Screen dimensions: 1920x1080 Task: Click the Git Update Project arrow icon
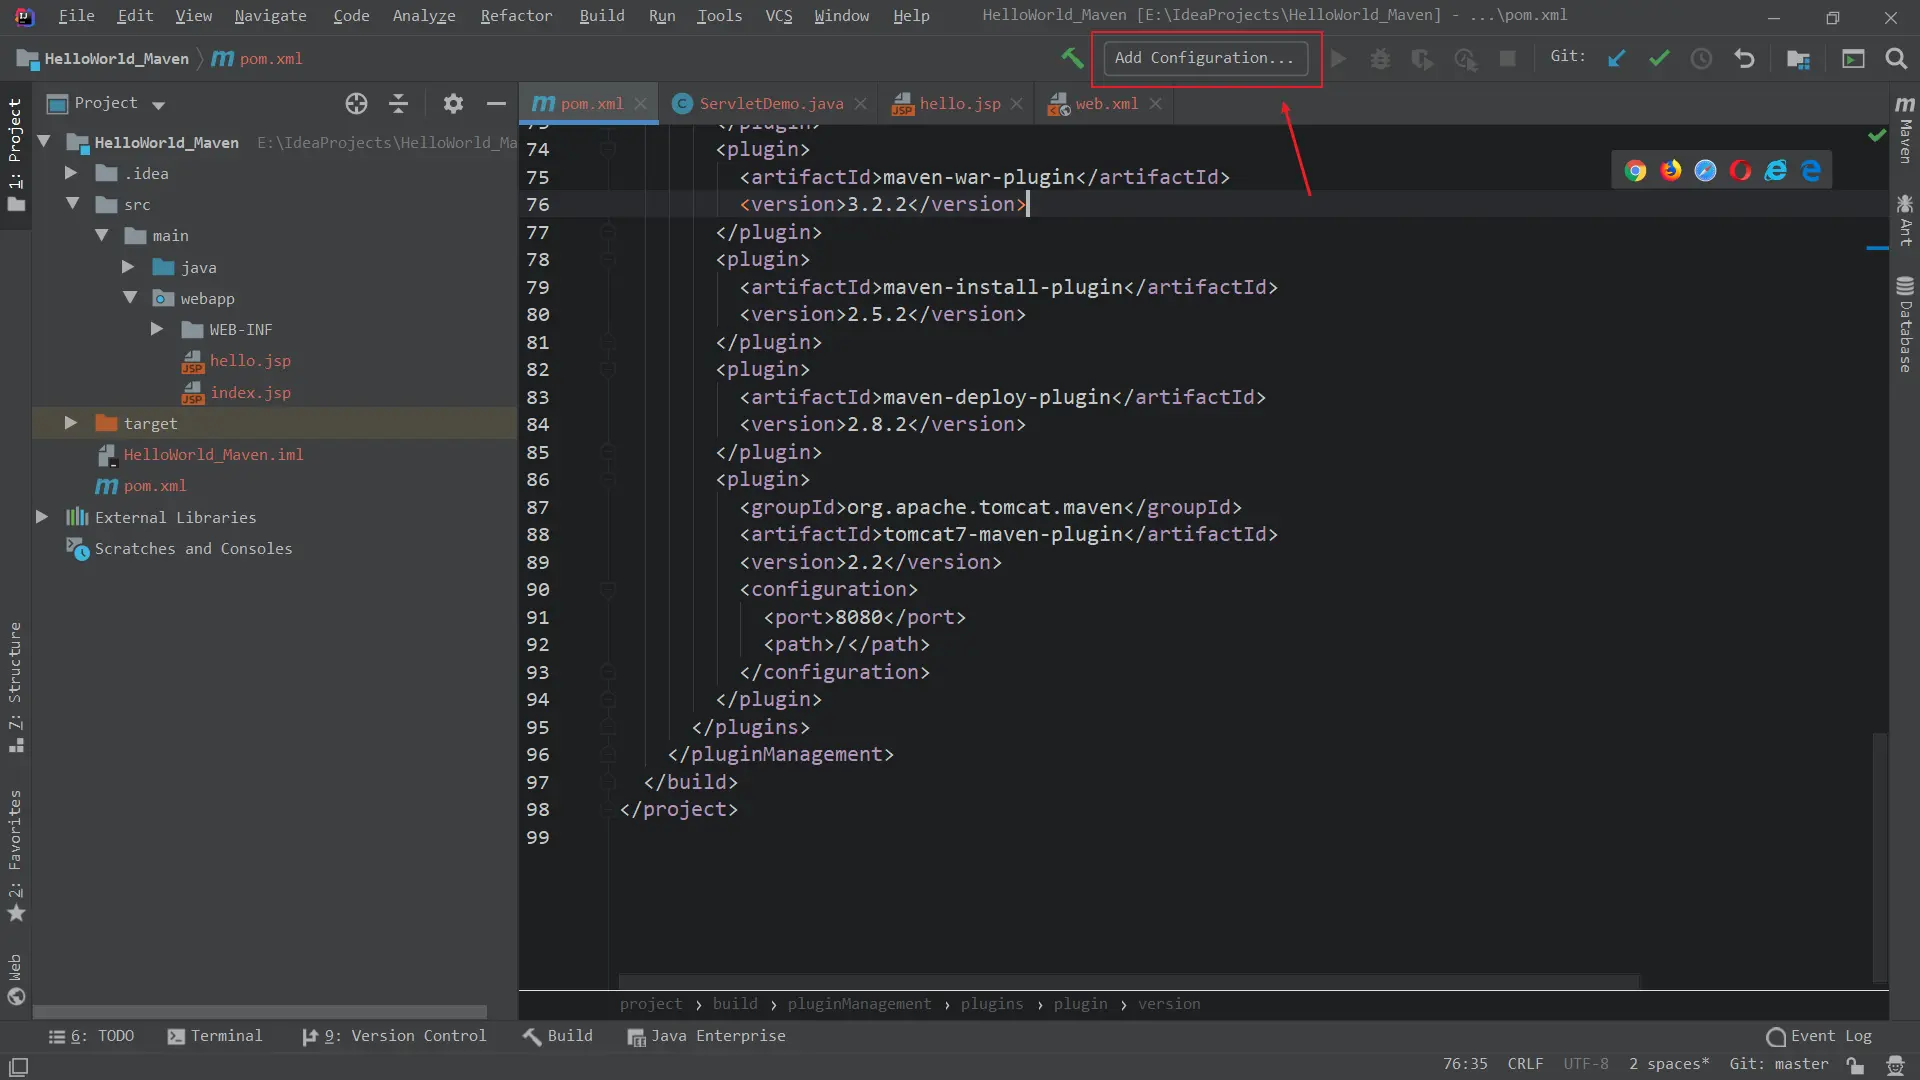point(1617,59)
